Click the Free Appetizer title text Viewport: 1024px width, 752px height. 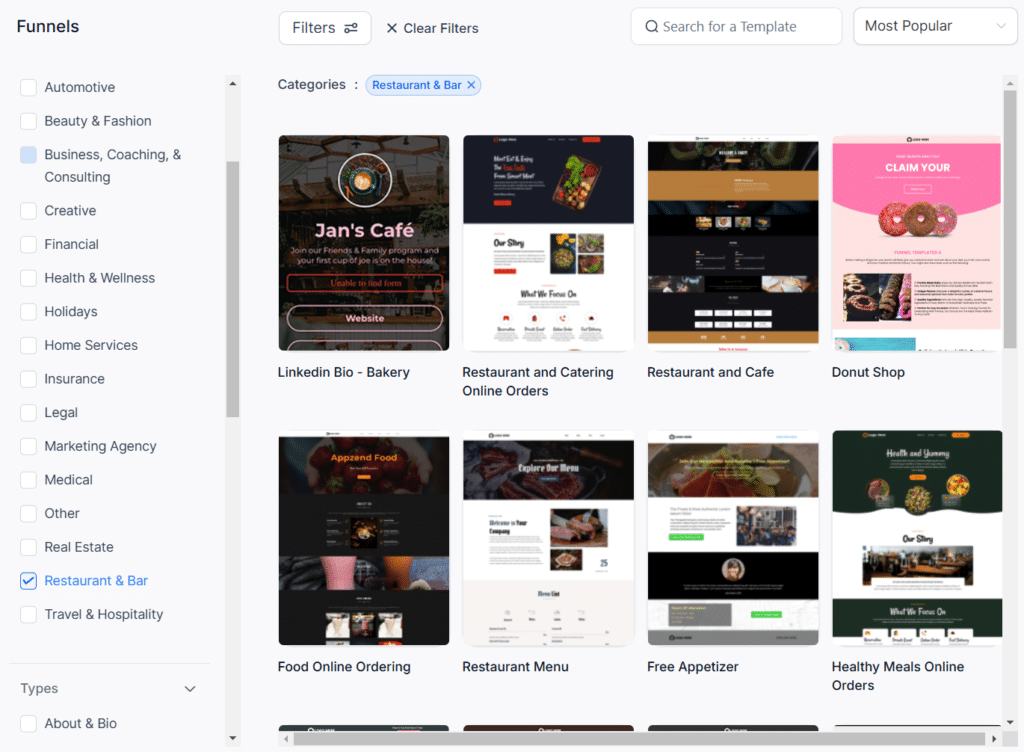tap(692, 666)
